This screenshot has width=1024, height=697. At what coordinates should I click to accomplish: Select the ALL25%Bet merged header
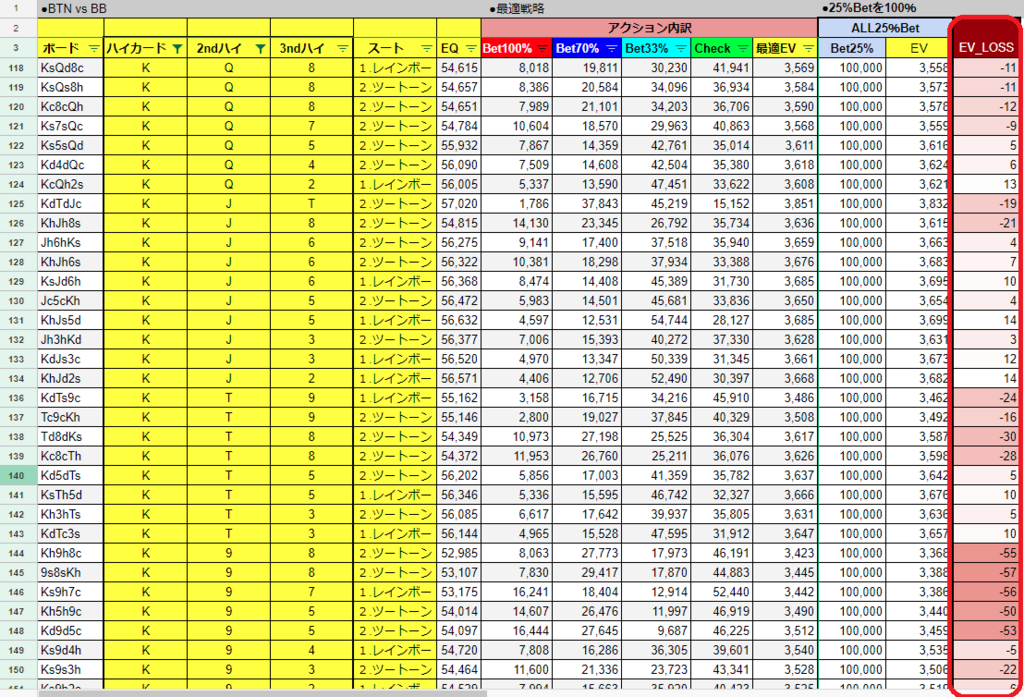884,28
